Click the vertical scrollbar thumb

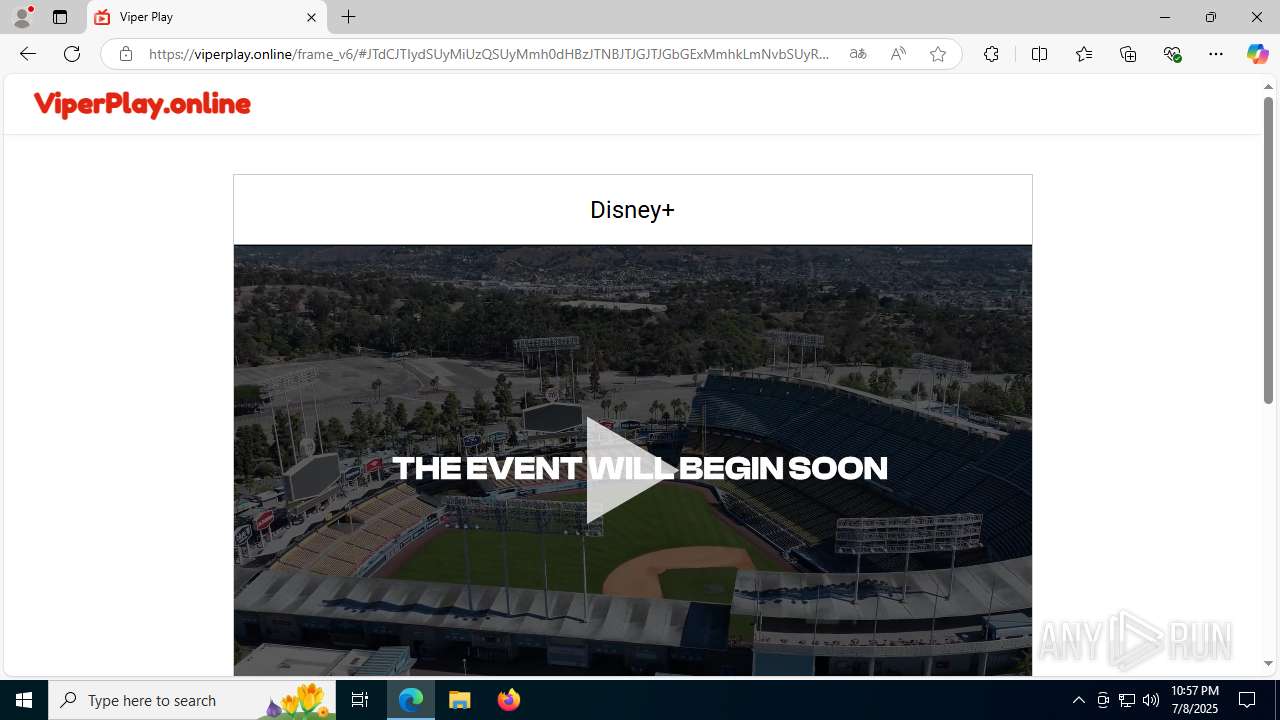coord(1268,251)
